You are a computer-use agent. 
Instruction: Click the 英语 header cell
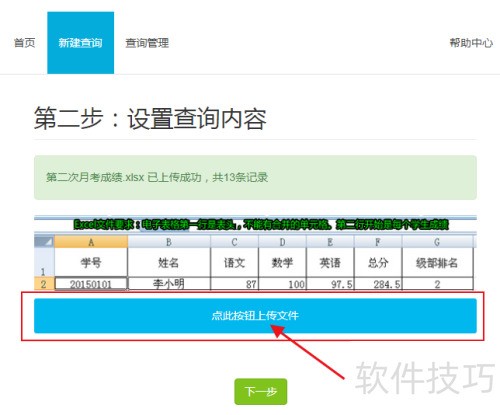coord(330,262)
